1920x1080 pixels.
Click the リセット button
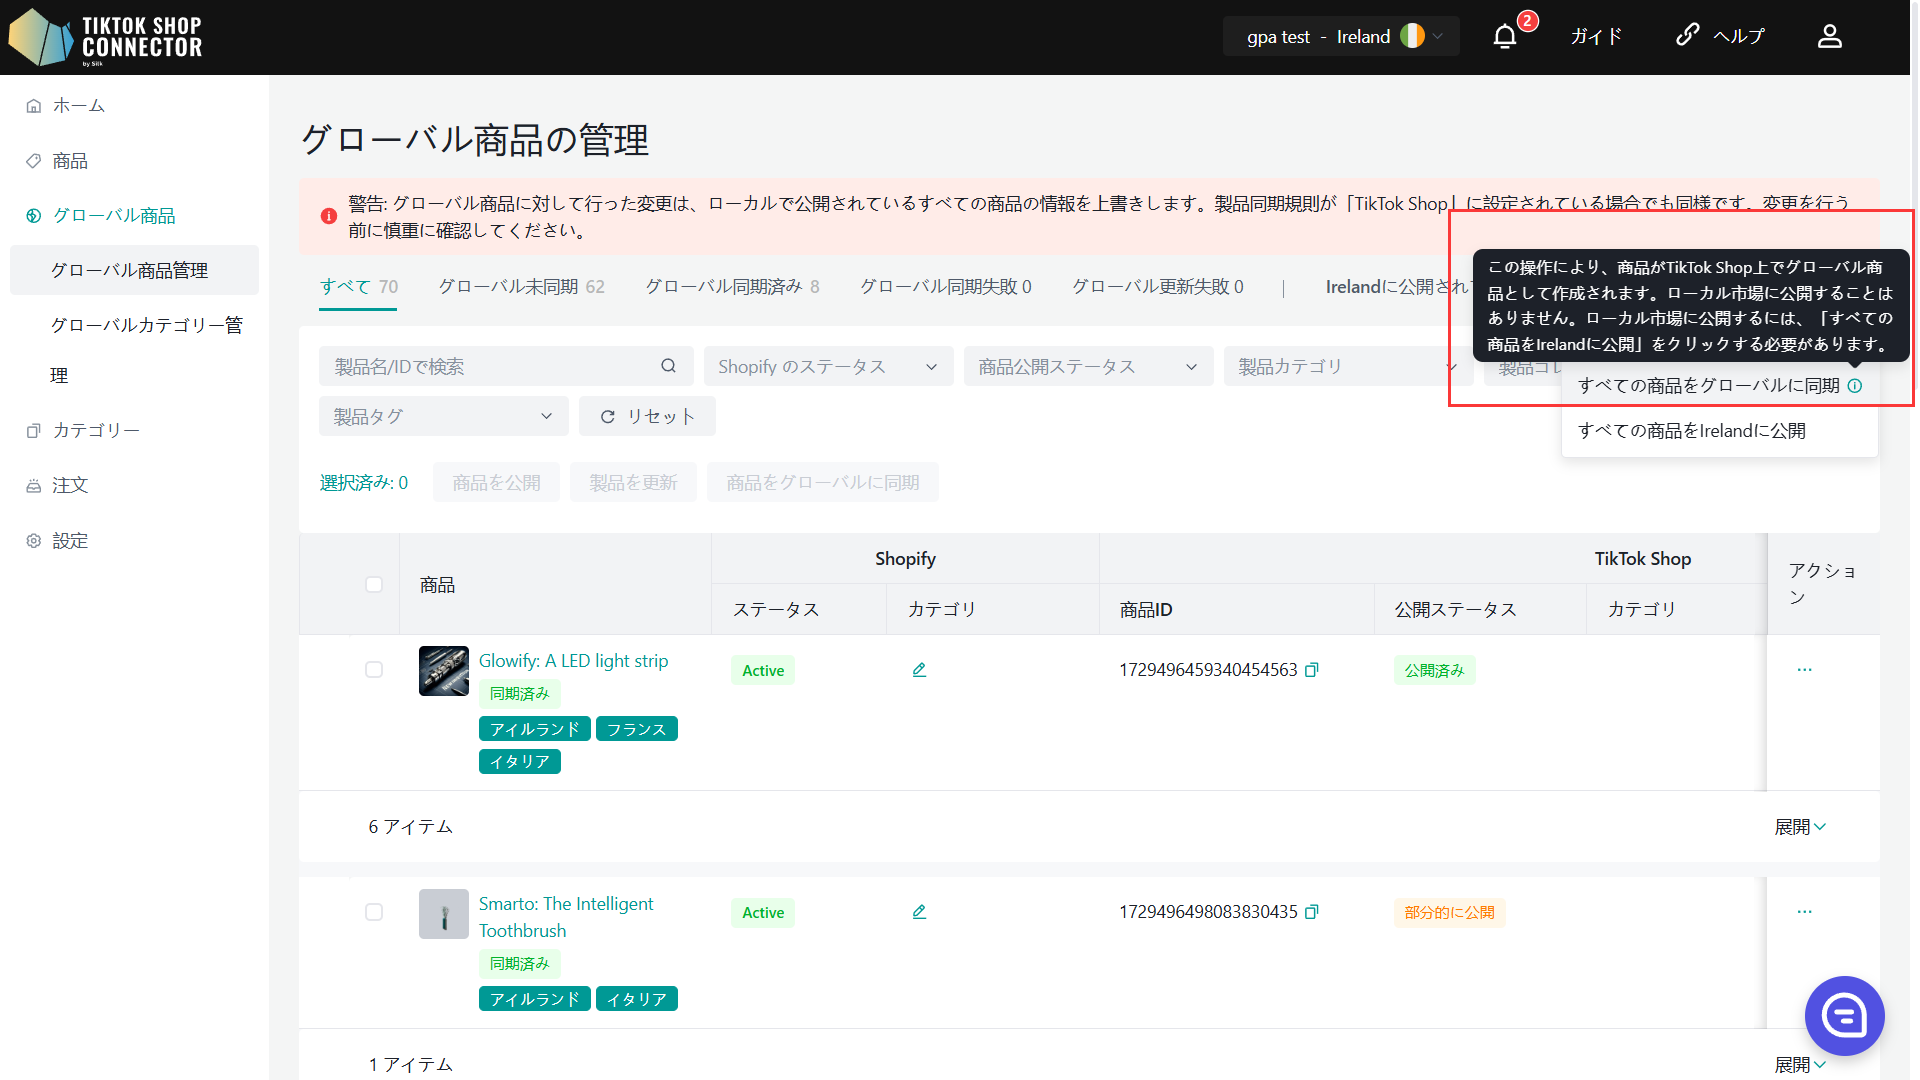647,416
